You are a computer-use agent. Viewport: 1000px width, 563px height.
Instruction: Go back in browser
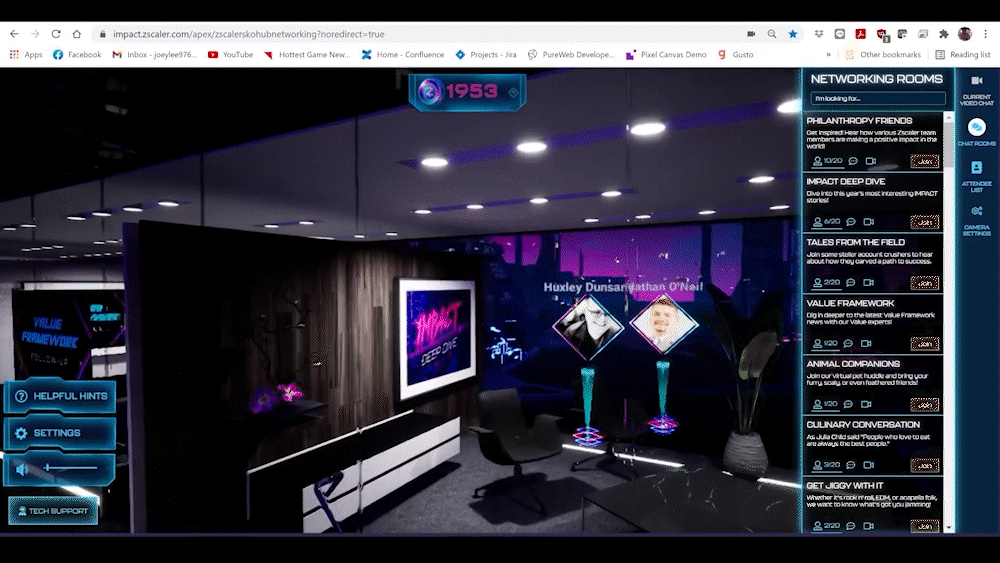coord(14,34)
